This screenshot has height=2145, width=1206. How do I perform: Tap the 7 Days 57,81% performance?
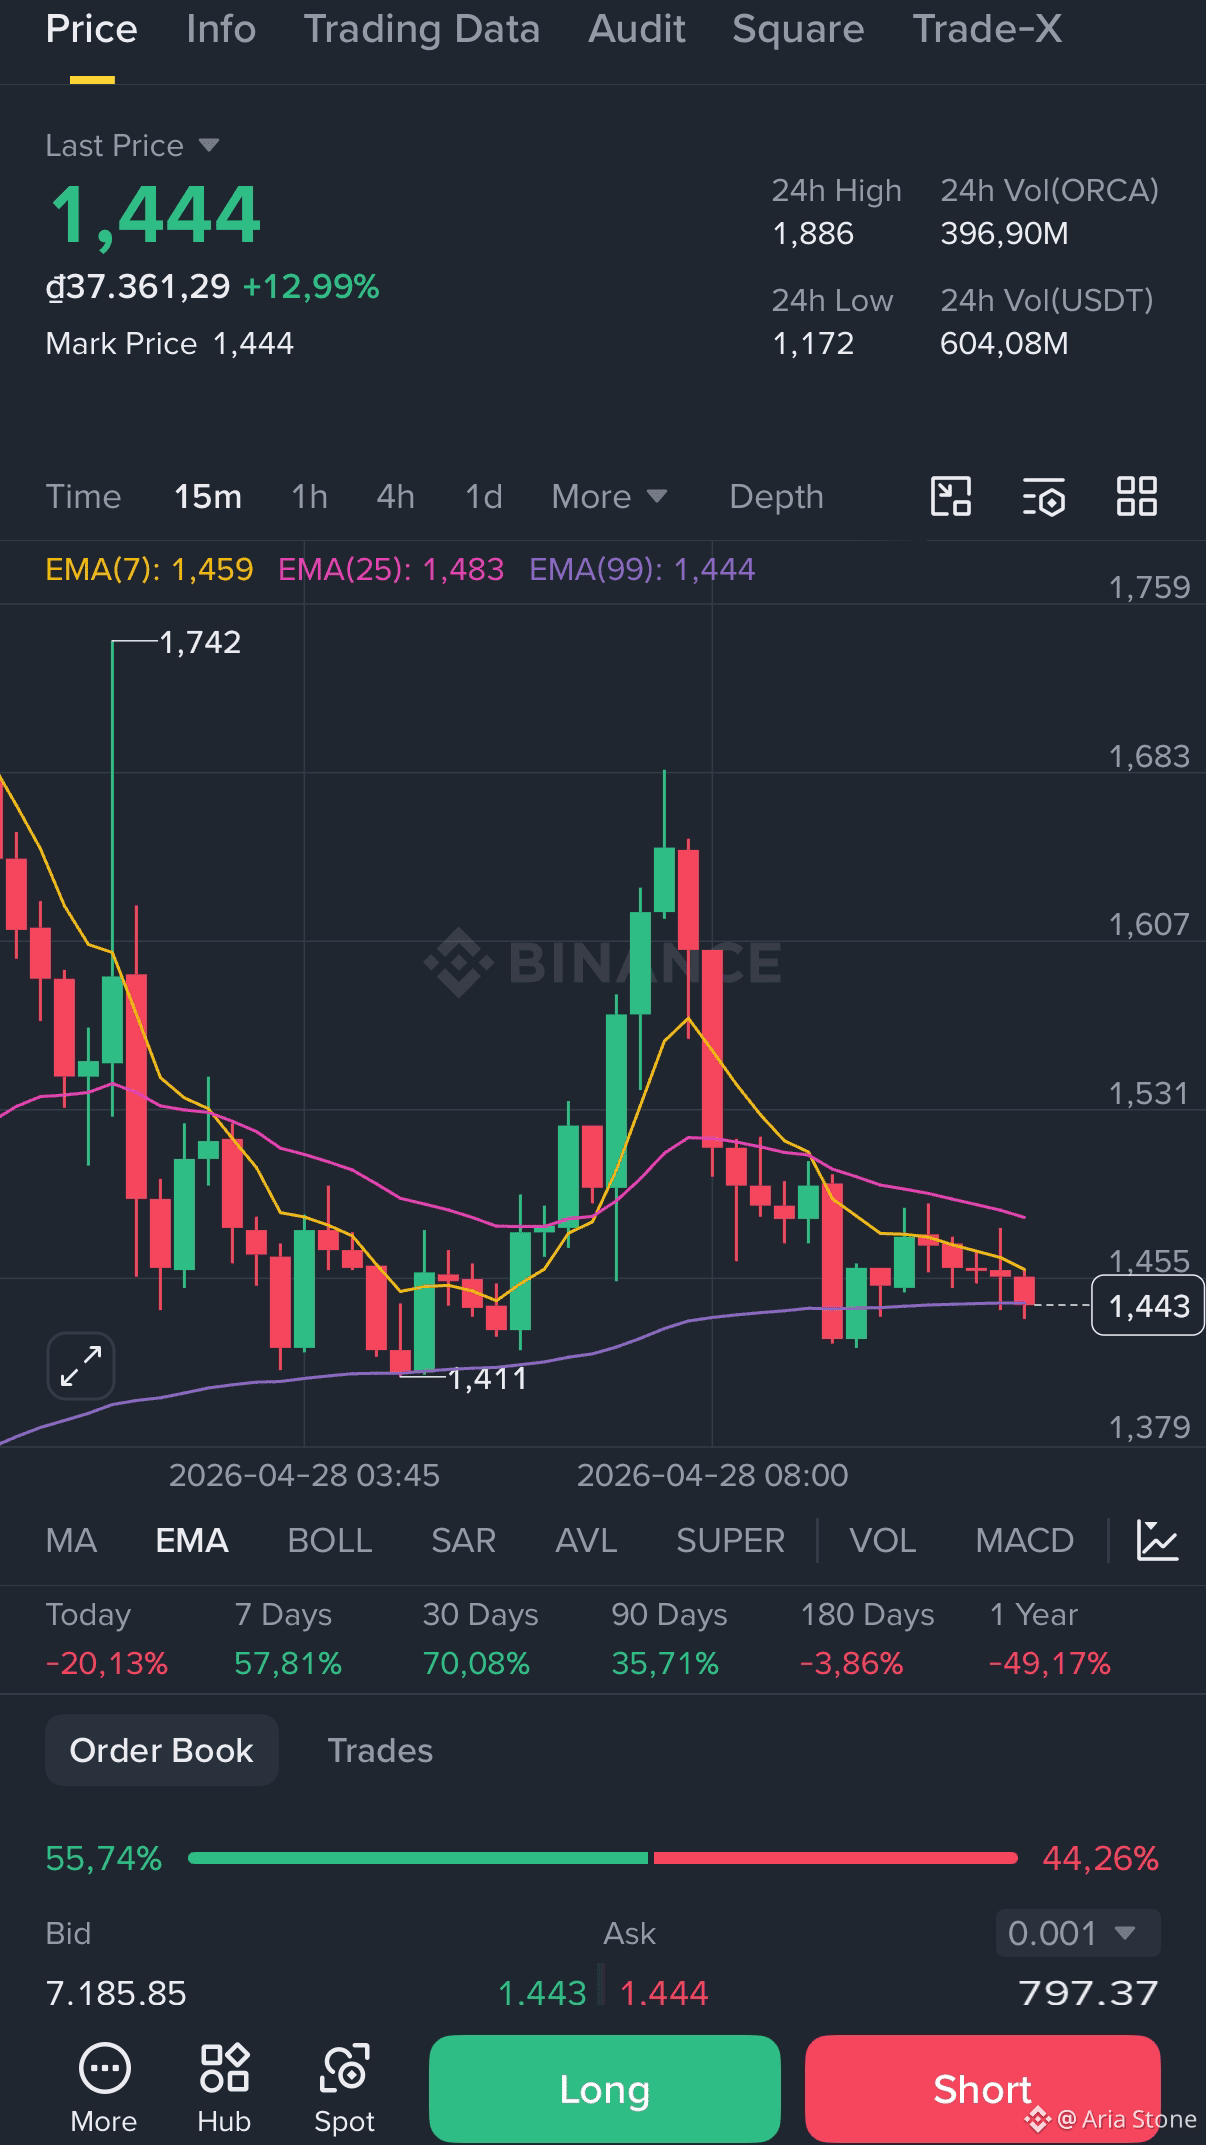click(x=288, y=1639)
